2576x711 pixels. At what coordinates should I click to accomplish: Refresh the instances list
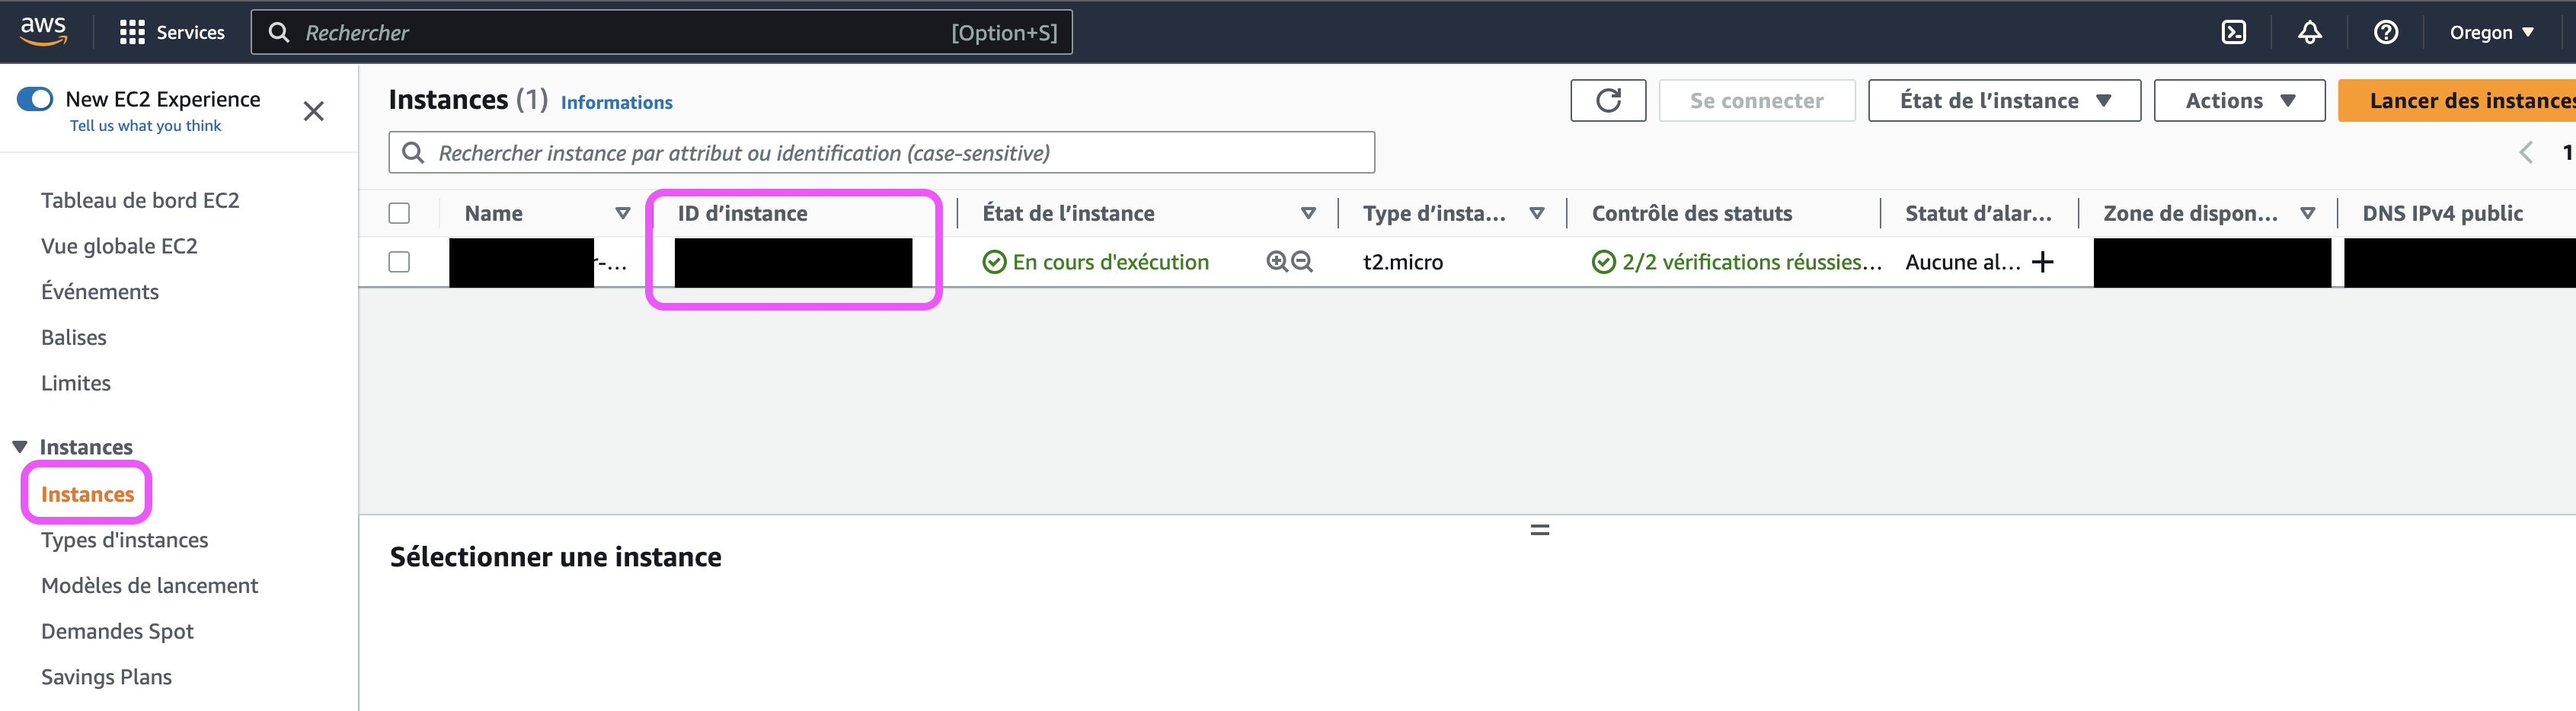1608,100
